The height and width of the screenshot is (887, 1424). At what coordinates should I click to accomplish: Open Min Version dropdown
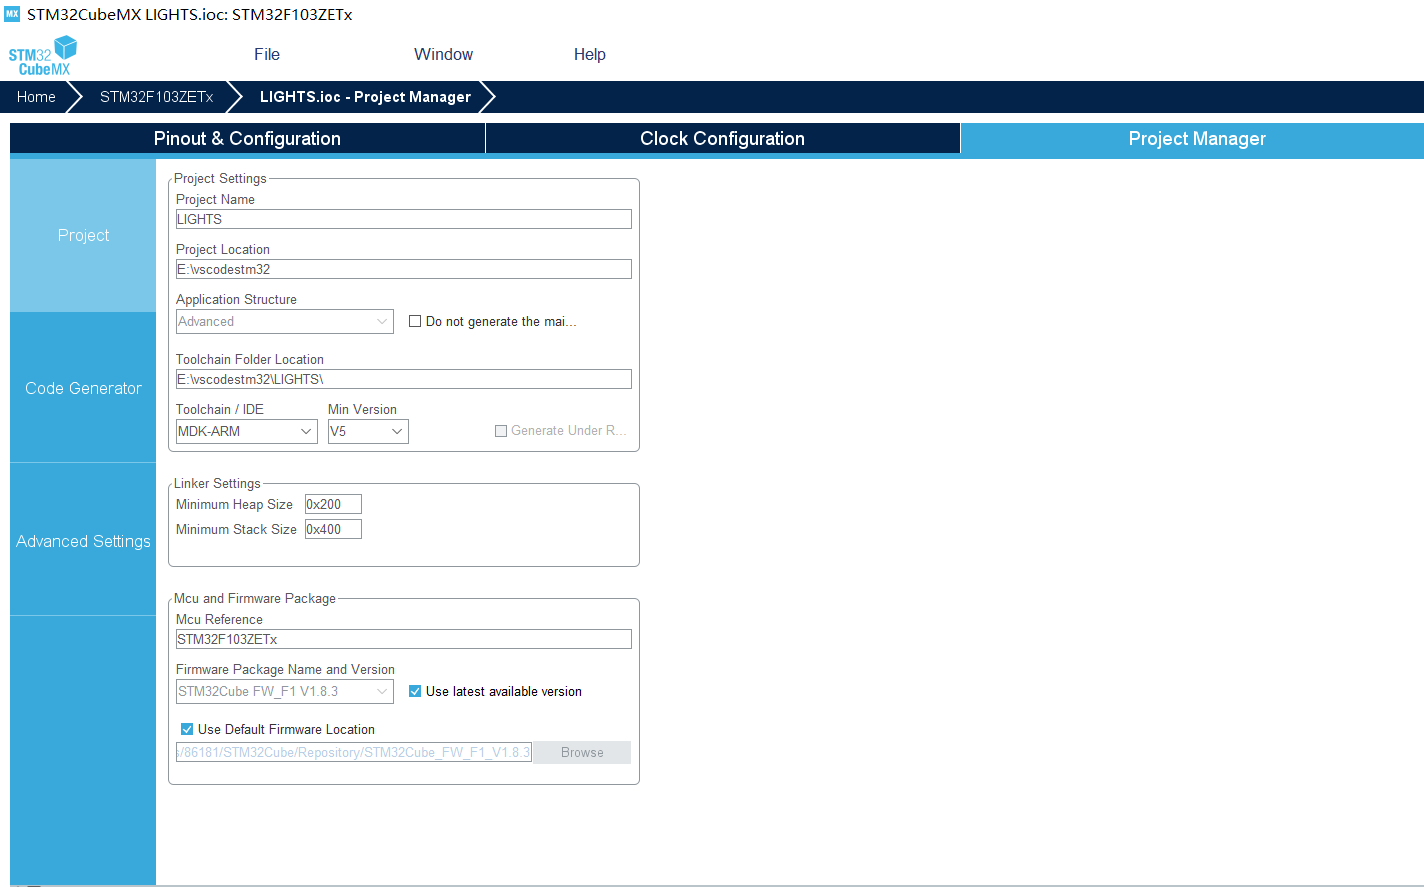tap(368, 431)
